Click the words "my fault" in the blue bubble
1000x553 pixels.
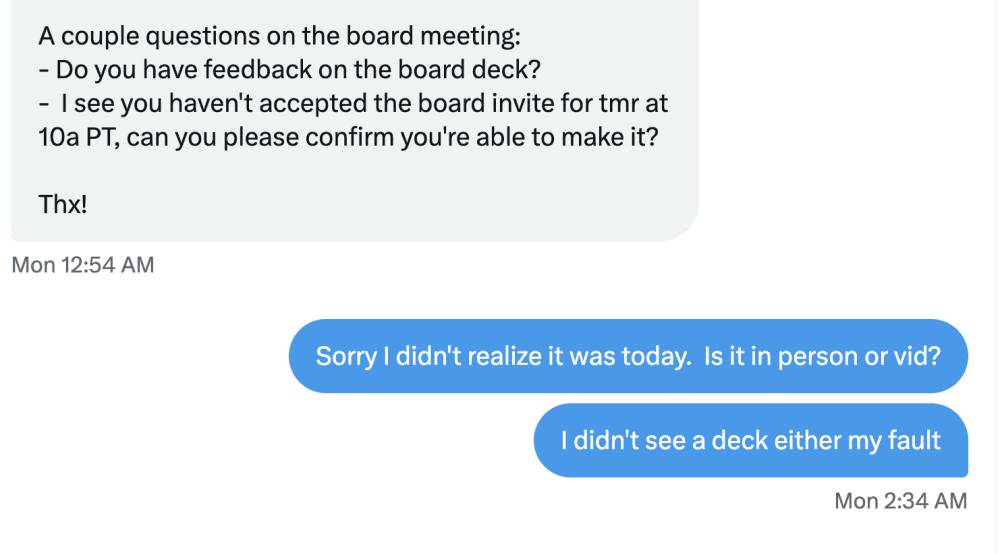[x=903, y=441]
